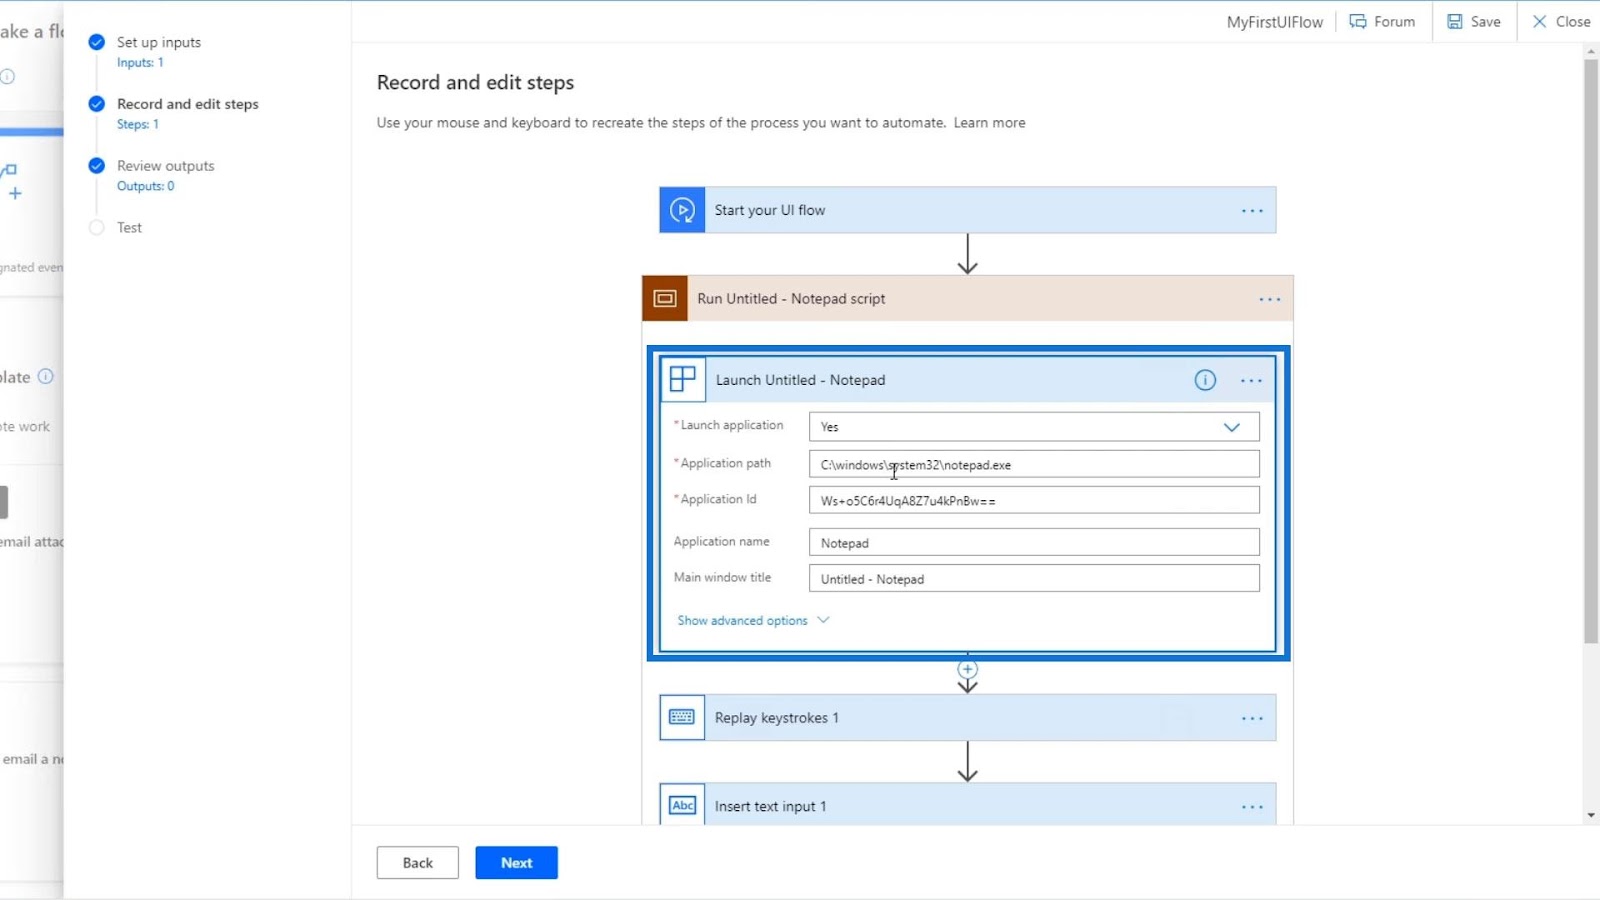The height and width of the screenshot is (900, 1600).
Task: Open the Forum page
Action: (x=1382, y=22)
